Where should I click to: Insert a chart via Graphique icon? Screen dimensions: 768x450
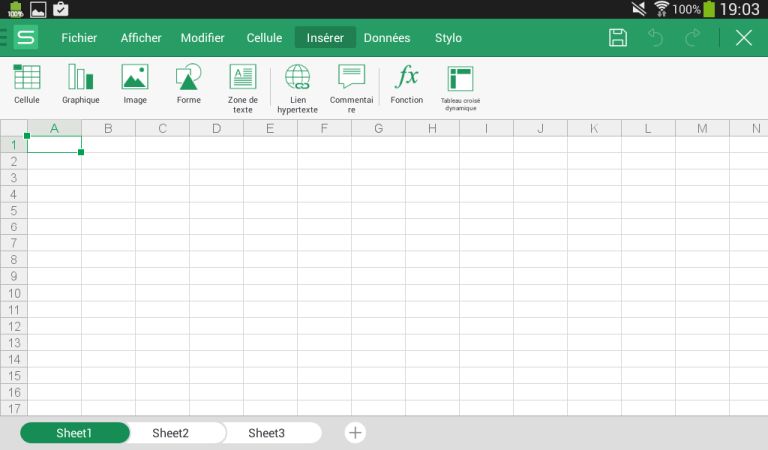point(81,84)
